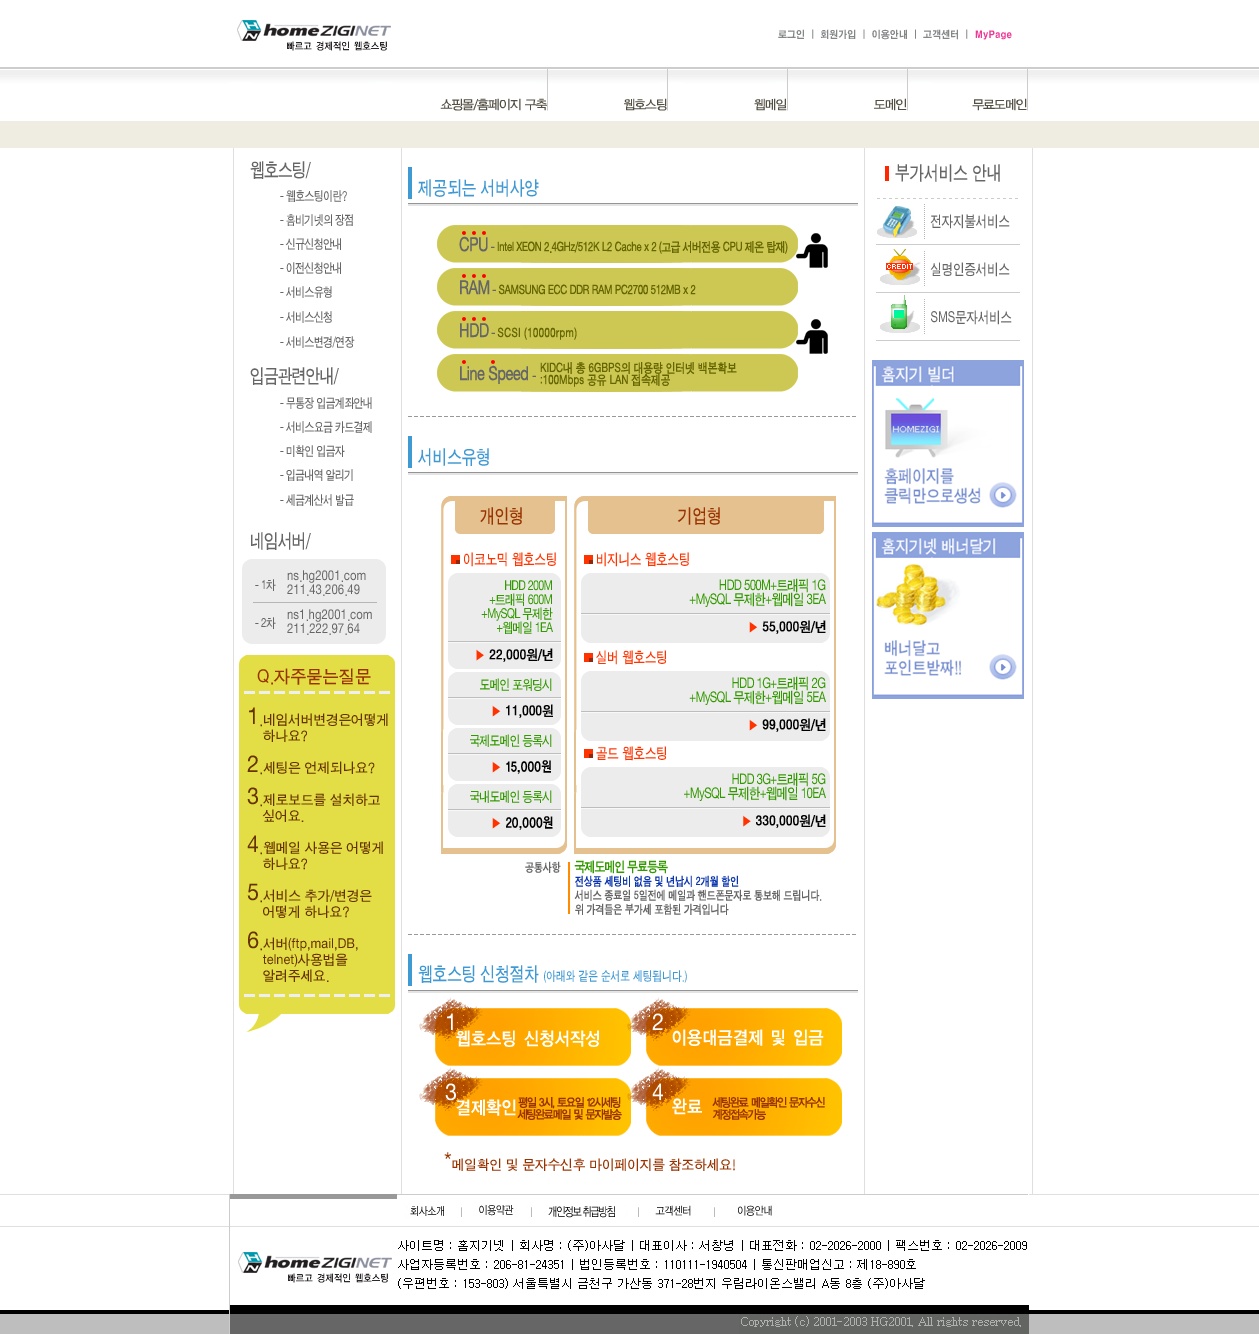1259x1334 pixels.
Task: Open FAQ question 세팅은 언제되나요?
Action: pos(318,768)
